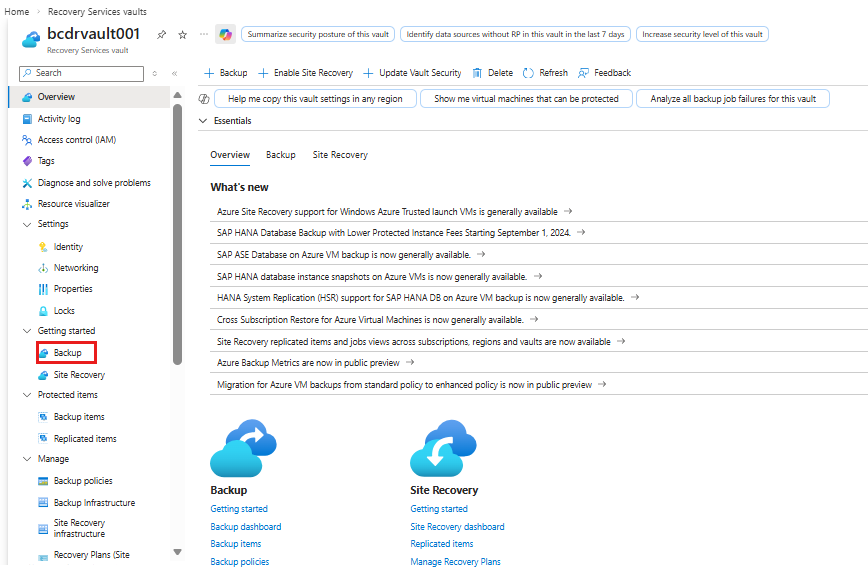
Task: Click the sidebar scroll down arrow
Action: [x=177, y=552]
